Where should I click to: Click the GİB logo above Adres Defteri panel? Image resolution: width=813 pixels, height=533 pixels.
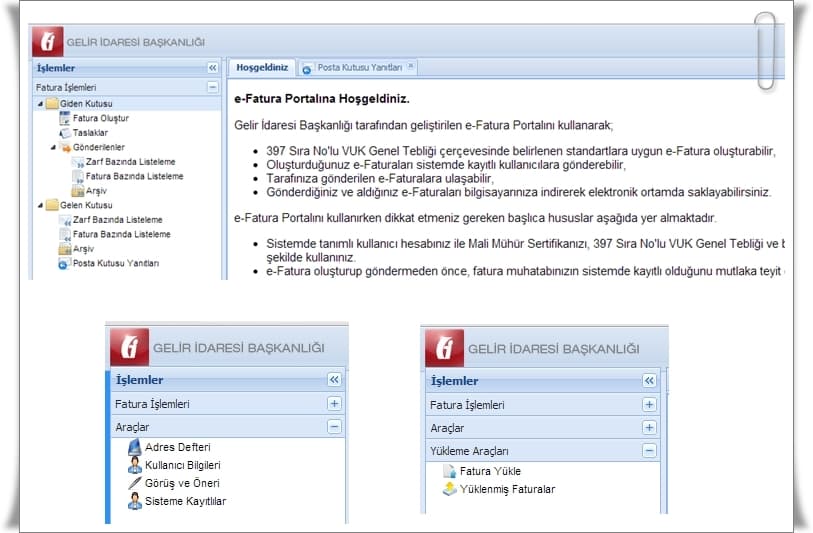pos(130,347)
